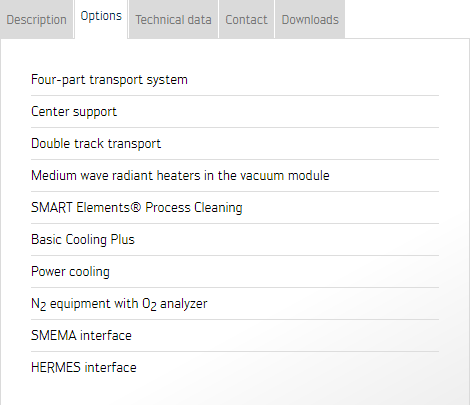Go to the Contact tab
The width and height of the screenshot is (470, 405).
click(246, 19)
